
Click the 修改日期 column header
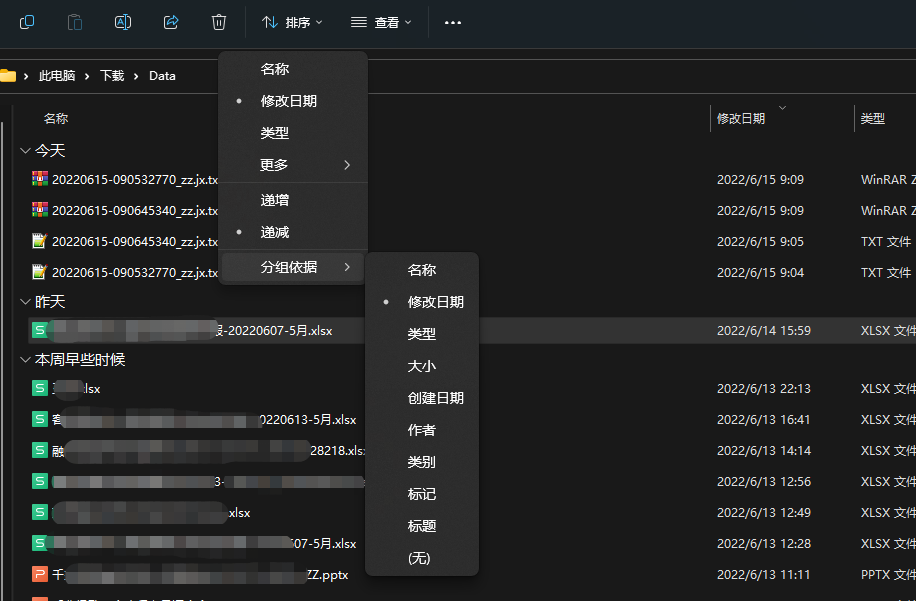coord(741,118)
